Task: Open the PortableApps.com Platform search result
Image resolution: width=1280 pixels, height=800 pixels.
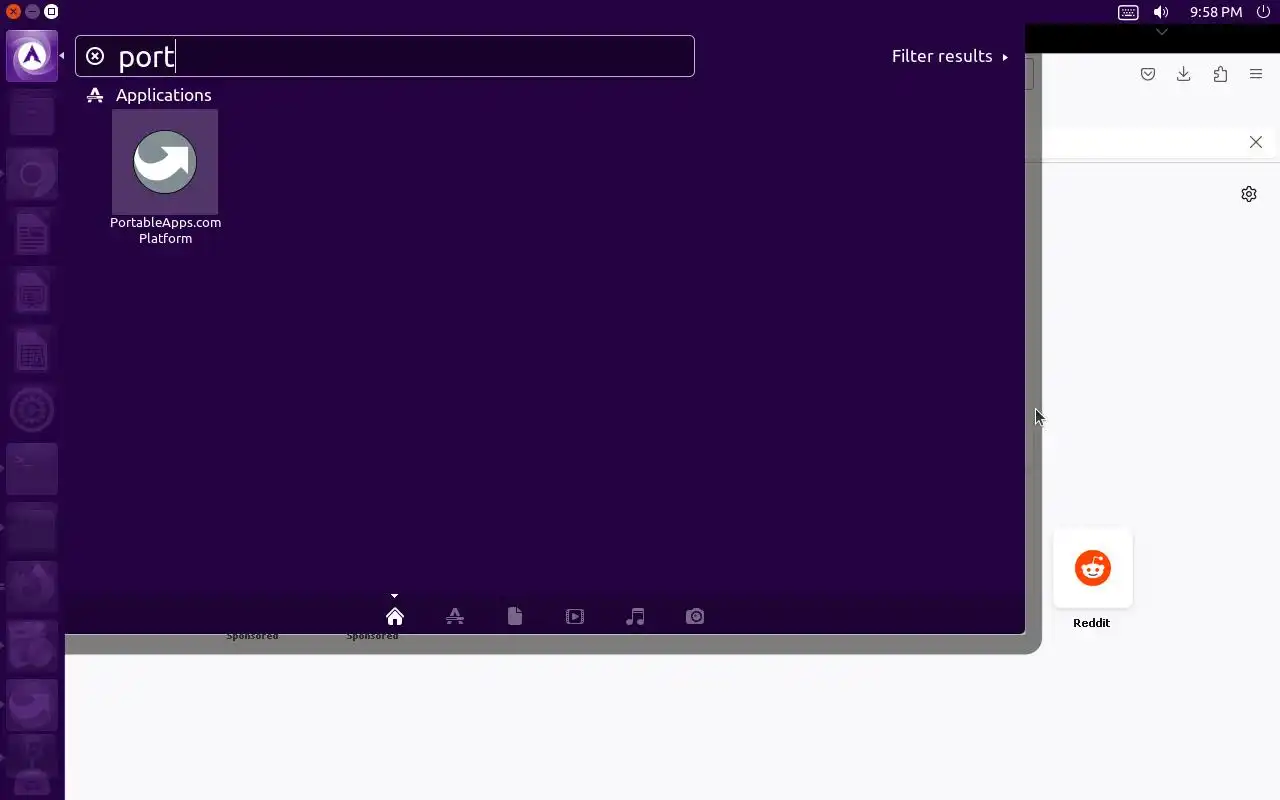Action: click(165, 178)
